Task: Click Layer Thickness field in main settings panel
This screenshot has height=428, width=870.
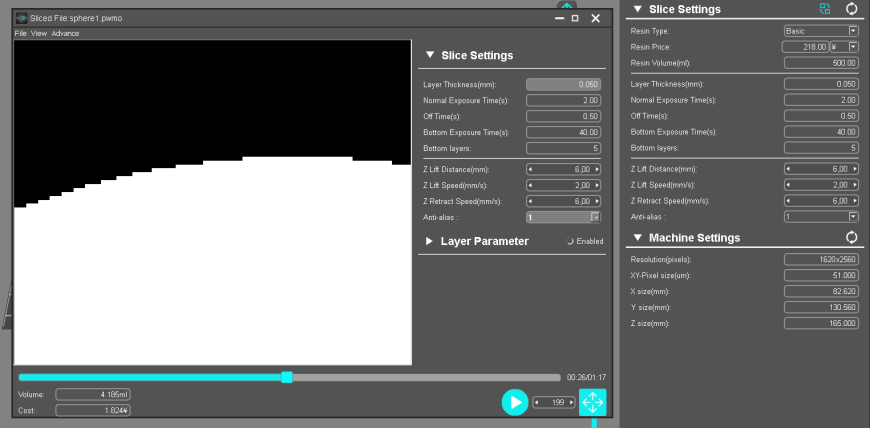Action: (x=821, y=84)
